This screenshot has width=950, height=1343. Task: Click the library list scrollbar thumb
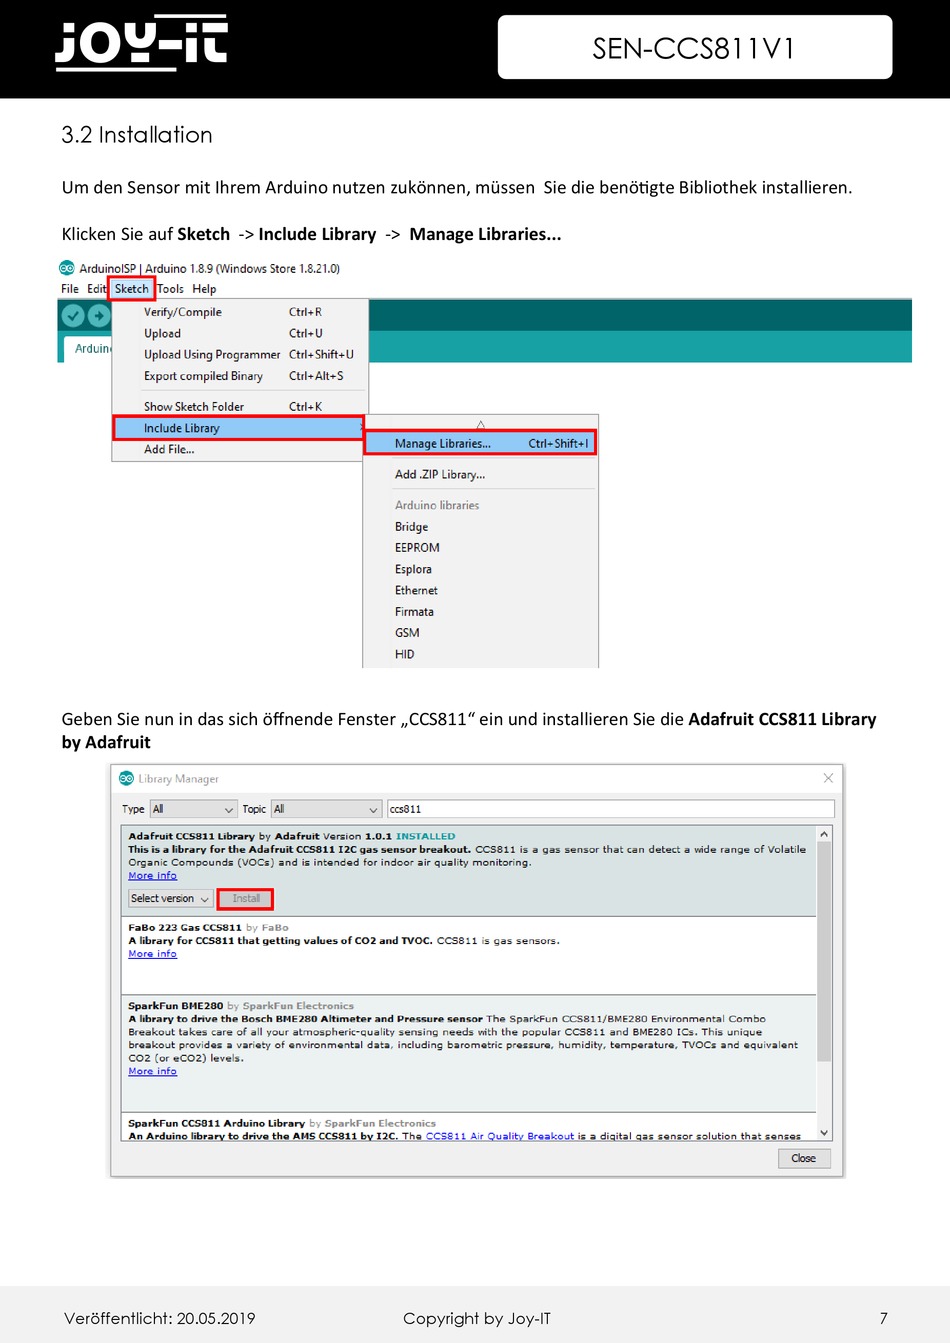point(824,951)
